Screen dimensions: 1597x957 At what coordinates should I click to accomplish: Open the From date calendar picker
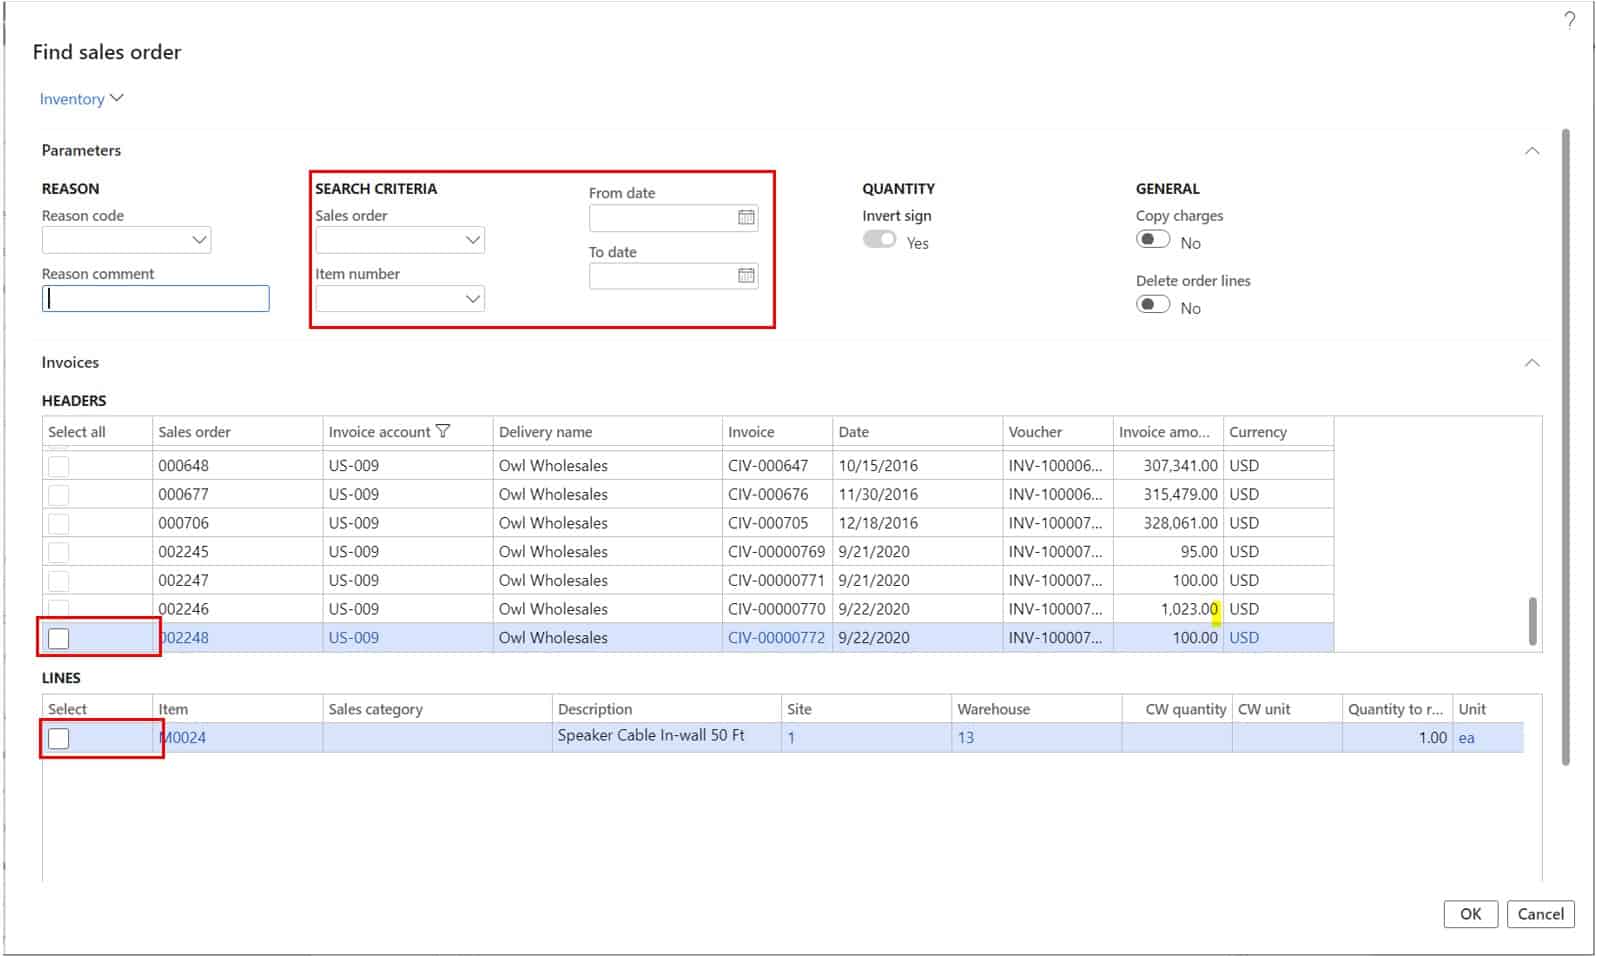click(746, 217)
